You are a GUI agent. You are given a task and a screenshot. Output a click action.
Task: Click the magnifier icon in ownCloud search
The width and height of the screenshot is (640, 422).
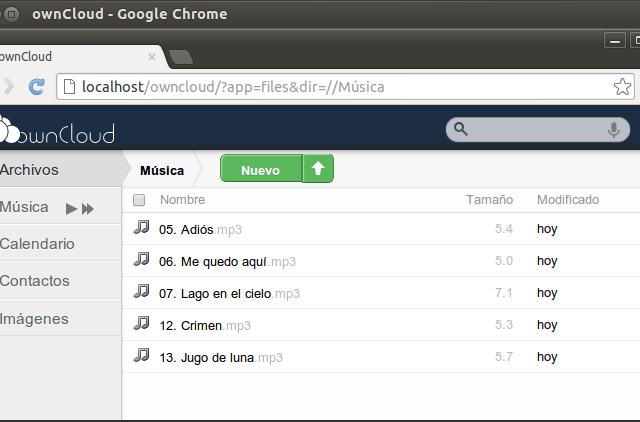461,129
